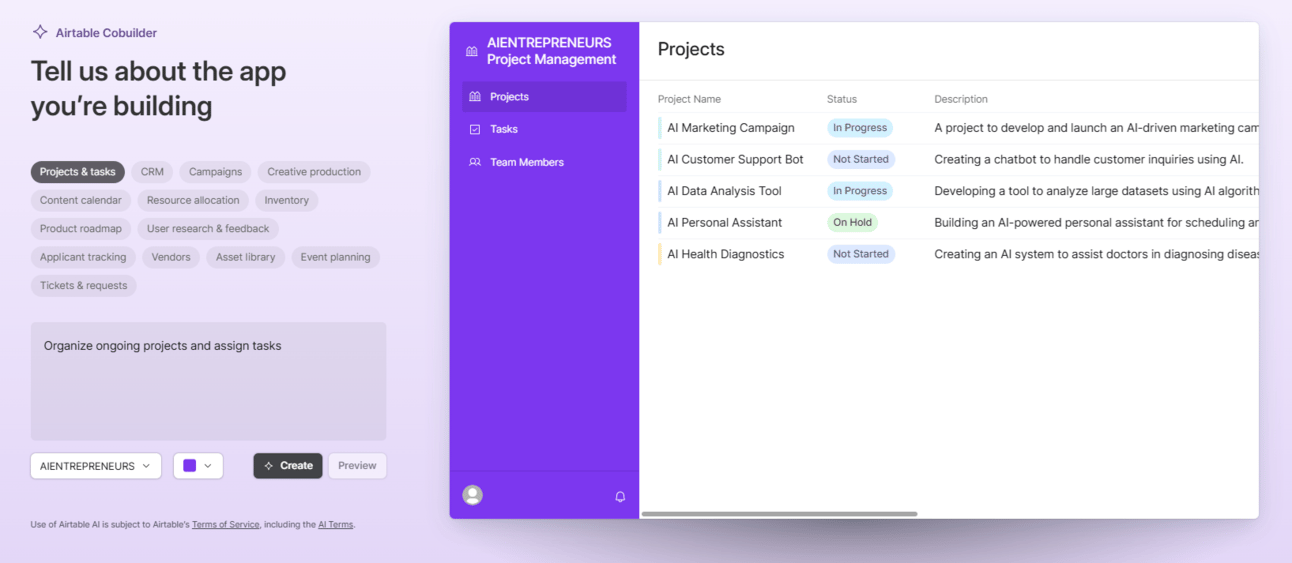Select the Inventory chip

pos(287,200)
